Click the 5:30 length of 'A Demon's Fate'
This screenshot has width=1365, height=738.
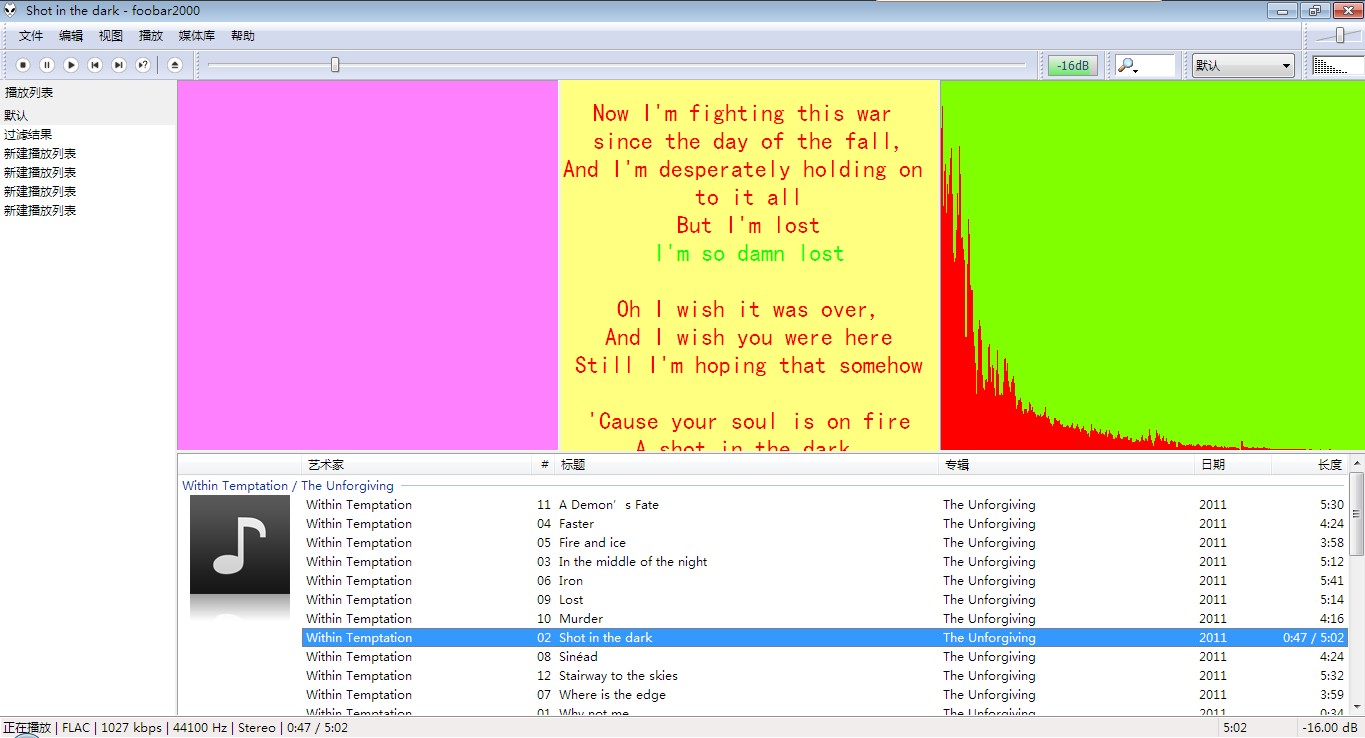tap(1332, 505)
